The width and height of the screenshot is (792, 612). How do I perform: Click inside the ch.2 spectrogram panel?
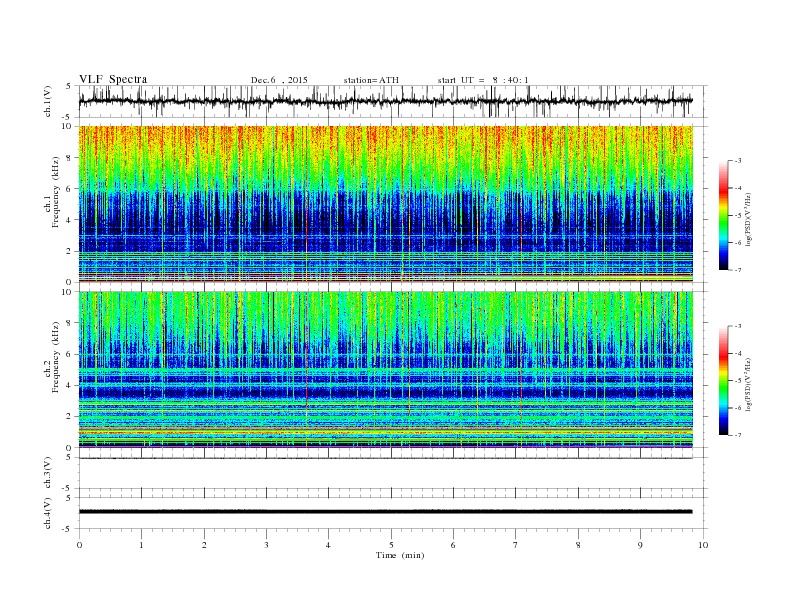coord(386,369)
